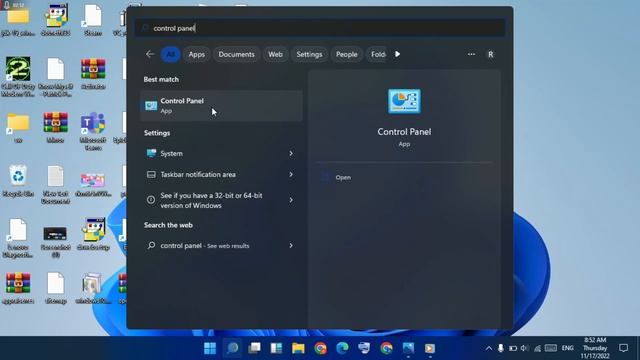
Task: Open the Widgets taskbar icon
Action: (x=276, y=348)
